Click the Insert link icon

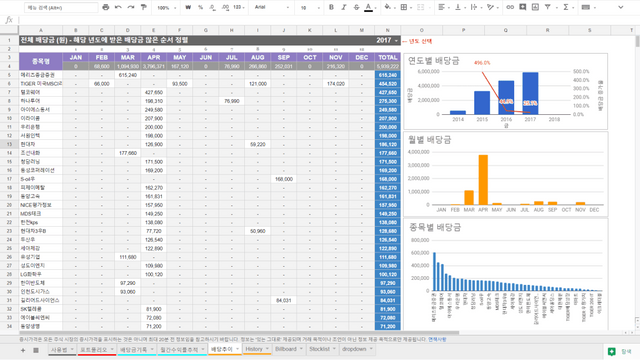coord(510,7)
